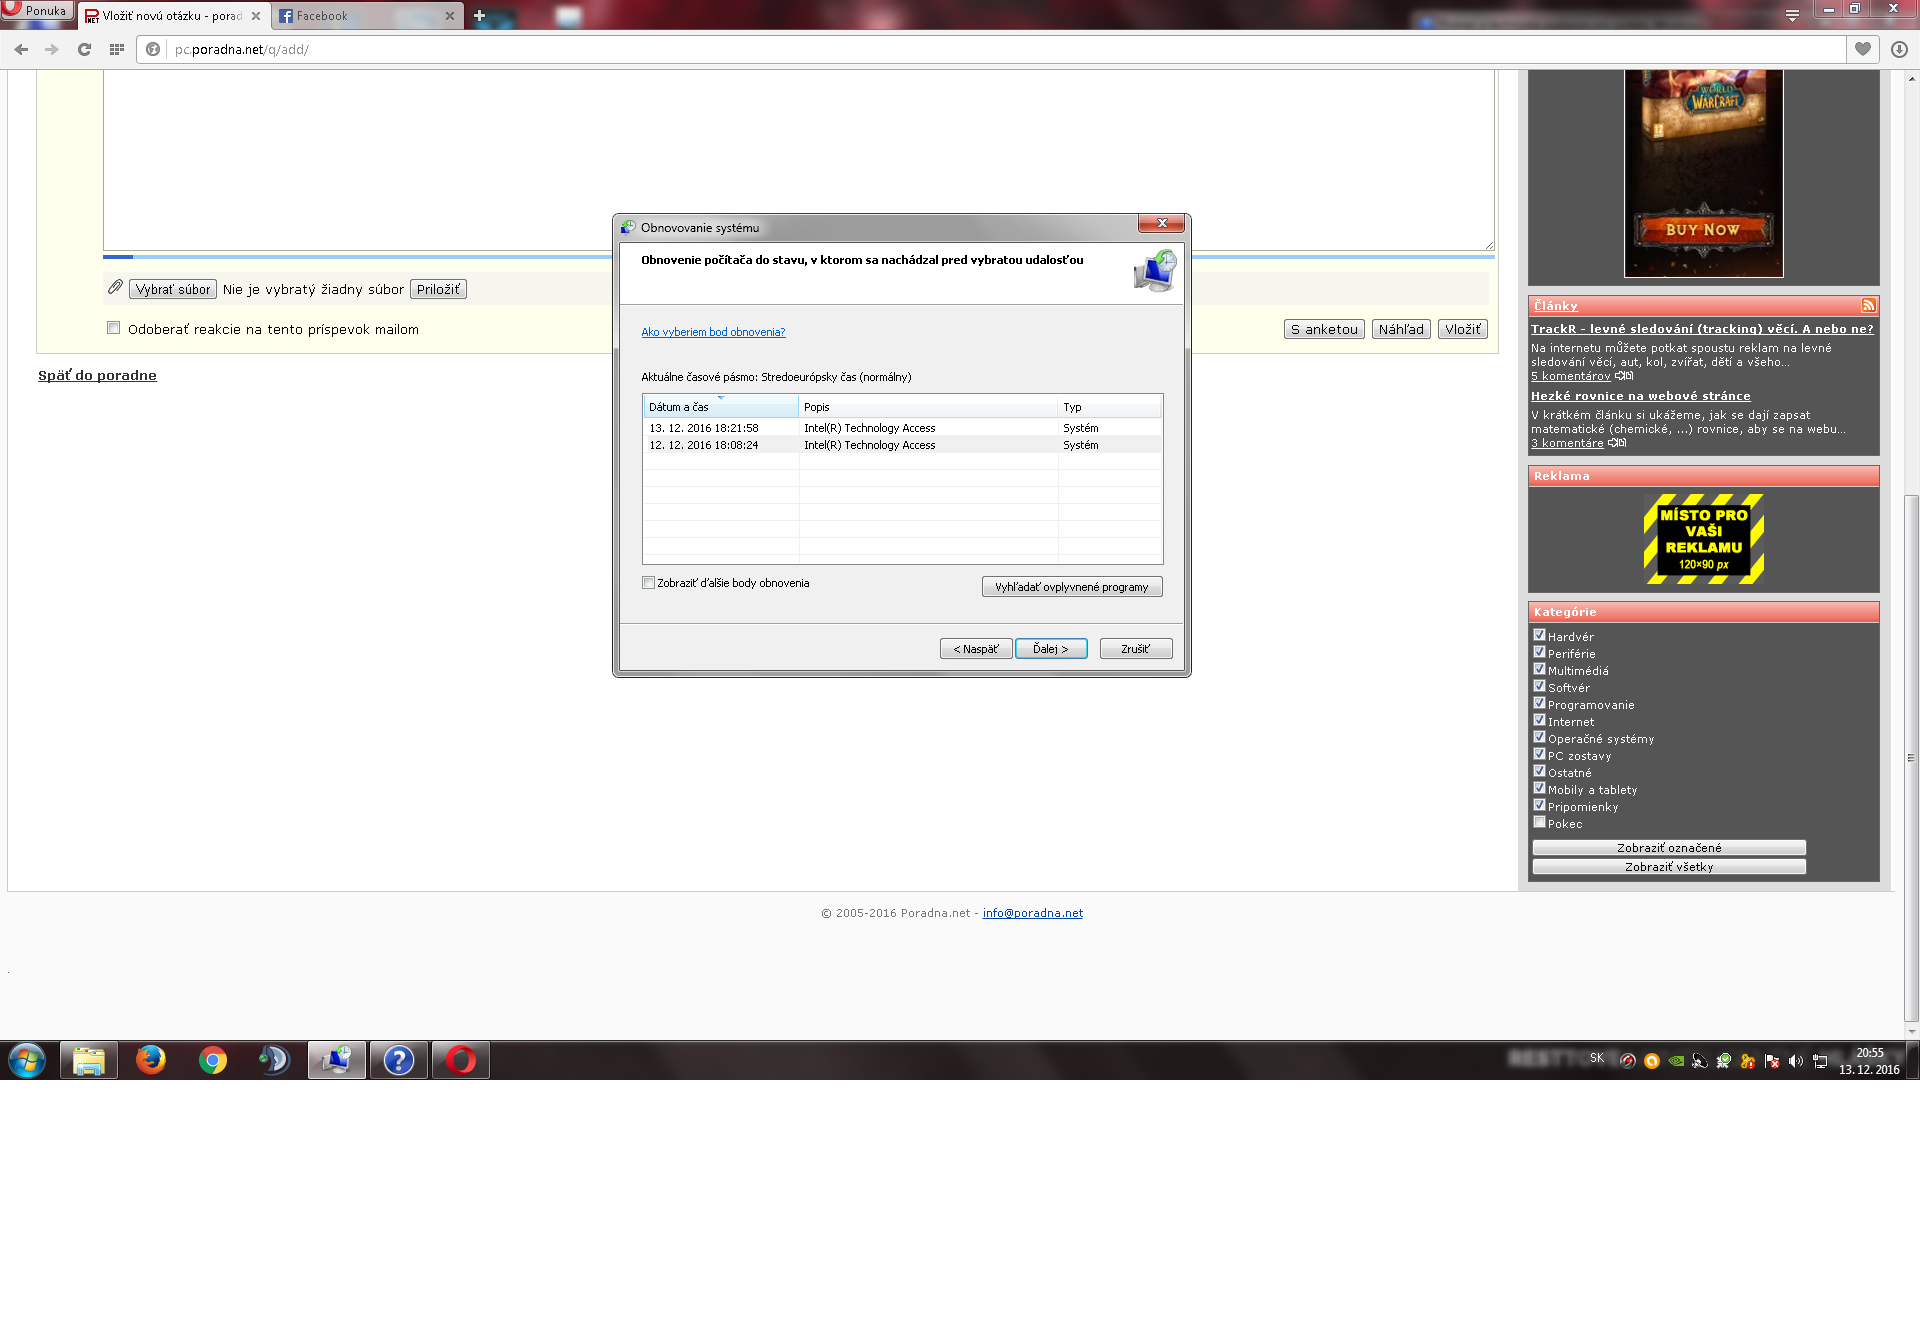Launch Firefox from the taskbar

(151, 1060)
